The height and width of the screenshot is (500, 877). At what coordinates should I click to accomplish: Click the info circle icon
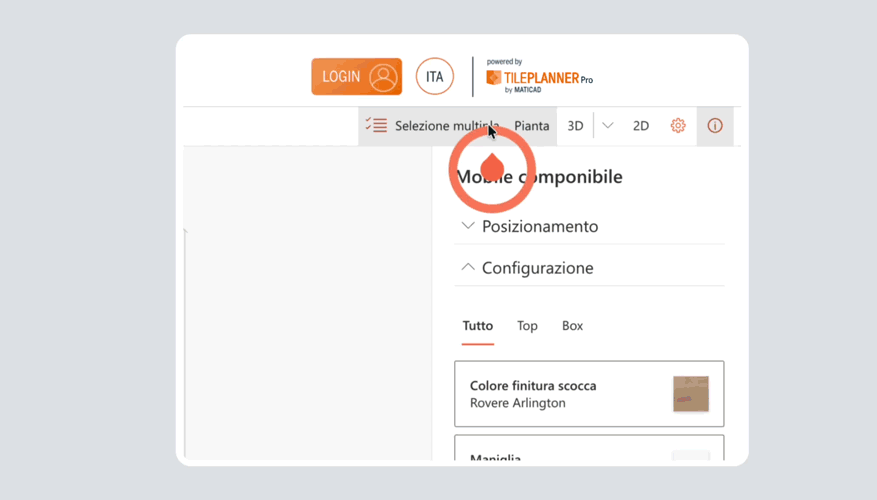715,126
